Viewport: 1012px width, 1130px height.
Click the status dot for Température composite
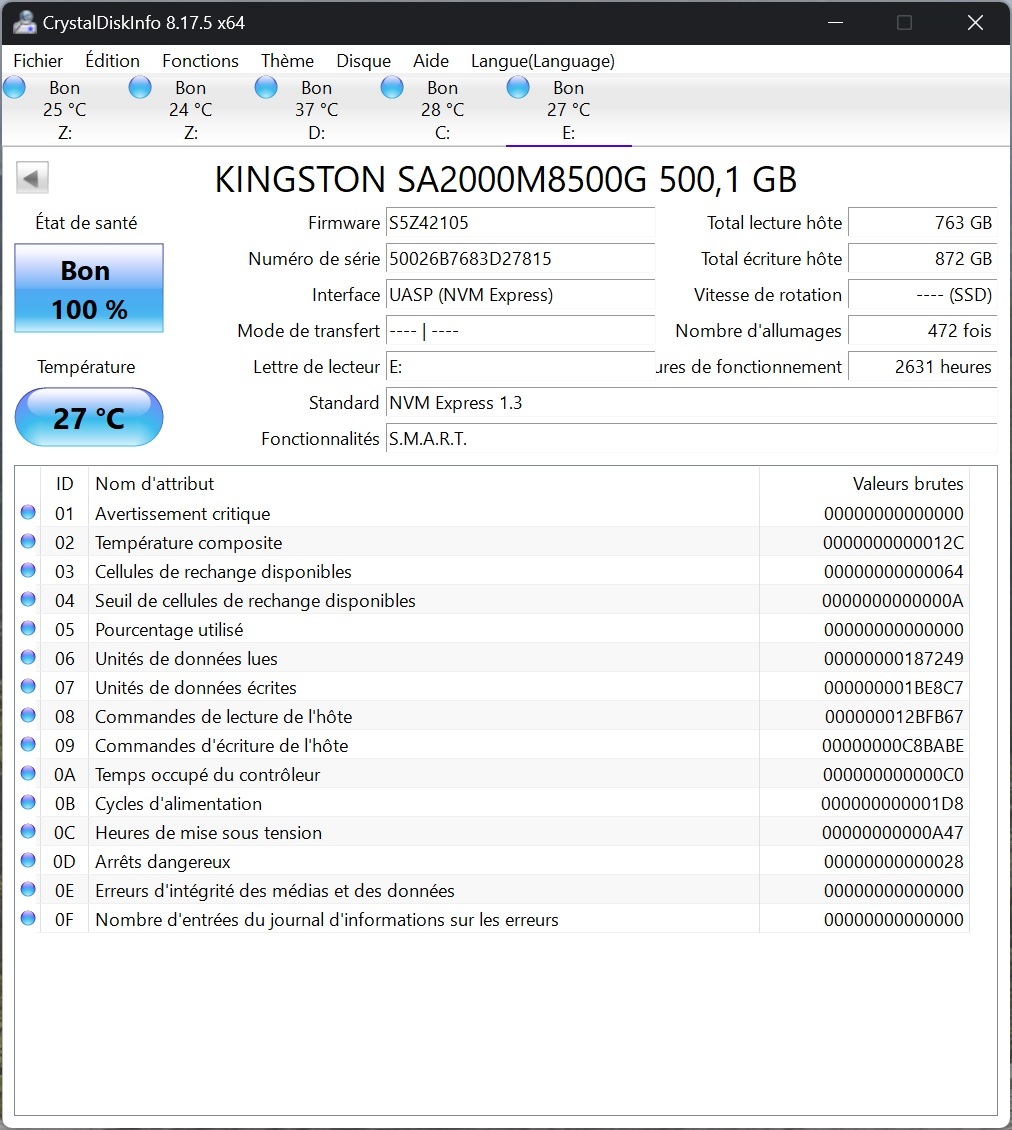pos(28,541)
